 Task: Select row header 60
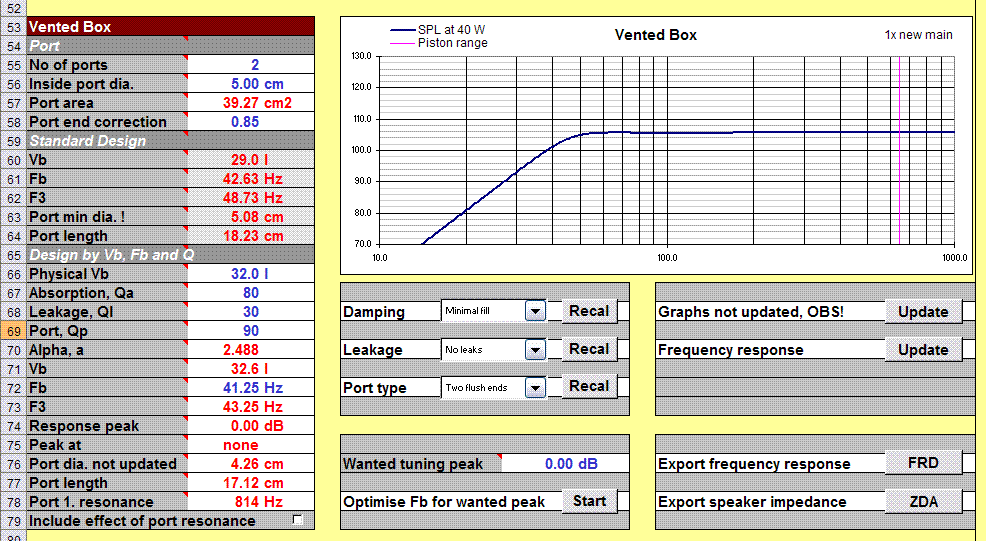pos(13,160)
